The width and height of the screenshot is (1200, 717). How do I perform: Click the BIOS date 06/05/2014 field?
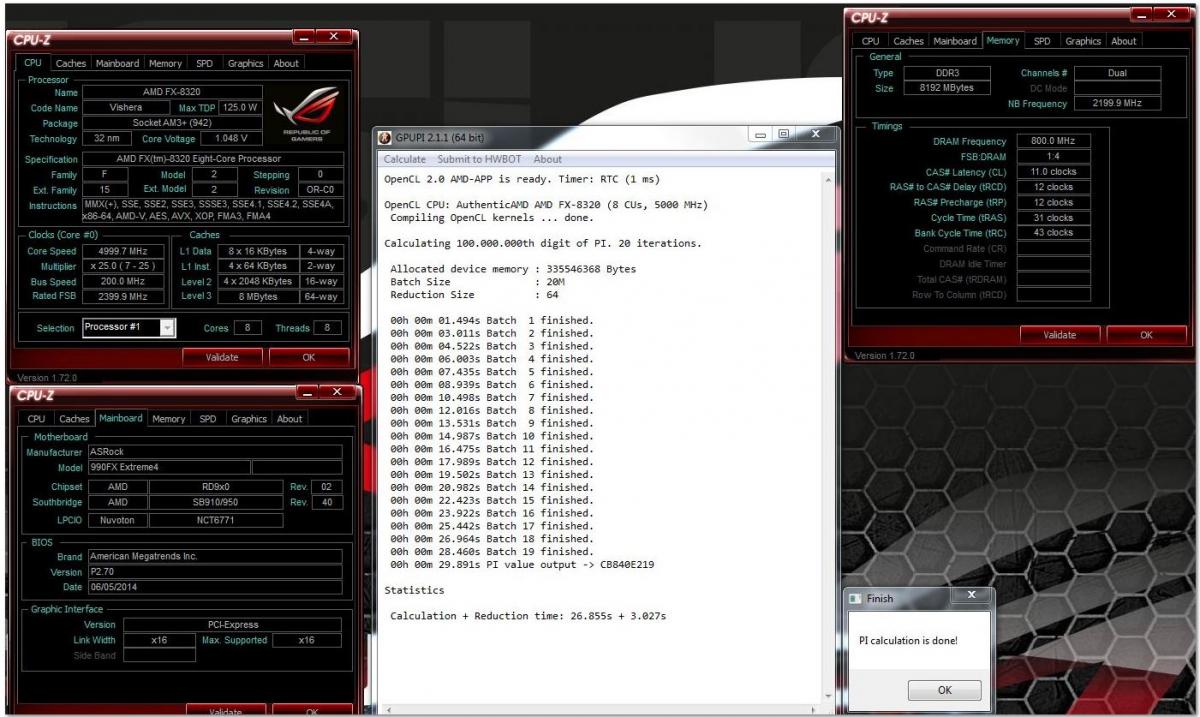coord(214,587)
